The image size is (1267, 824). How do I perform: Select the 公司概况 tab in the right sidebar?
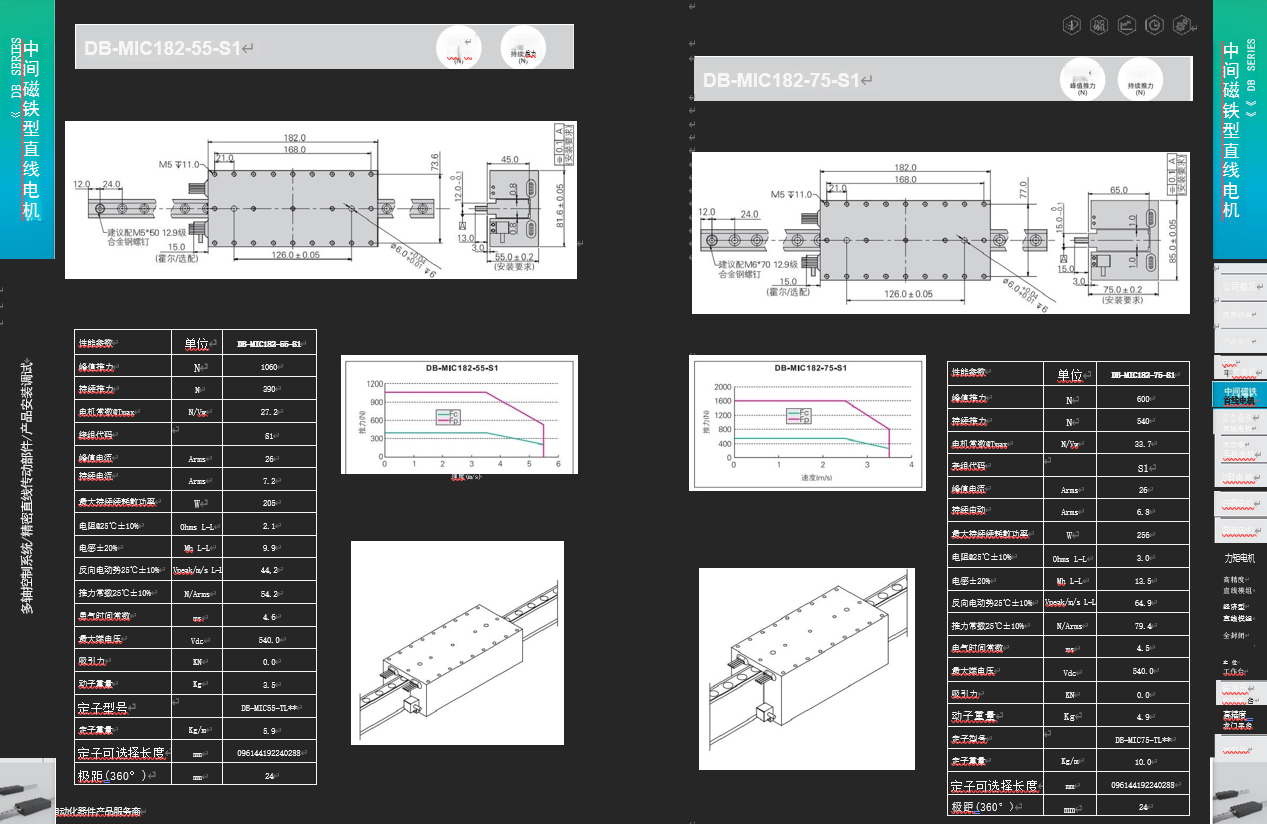click(1240, 286)
